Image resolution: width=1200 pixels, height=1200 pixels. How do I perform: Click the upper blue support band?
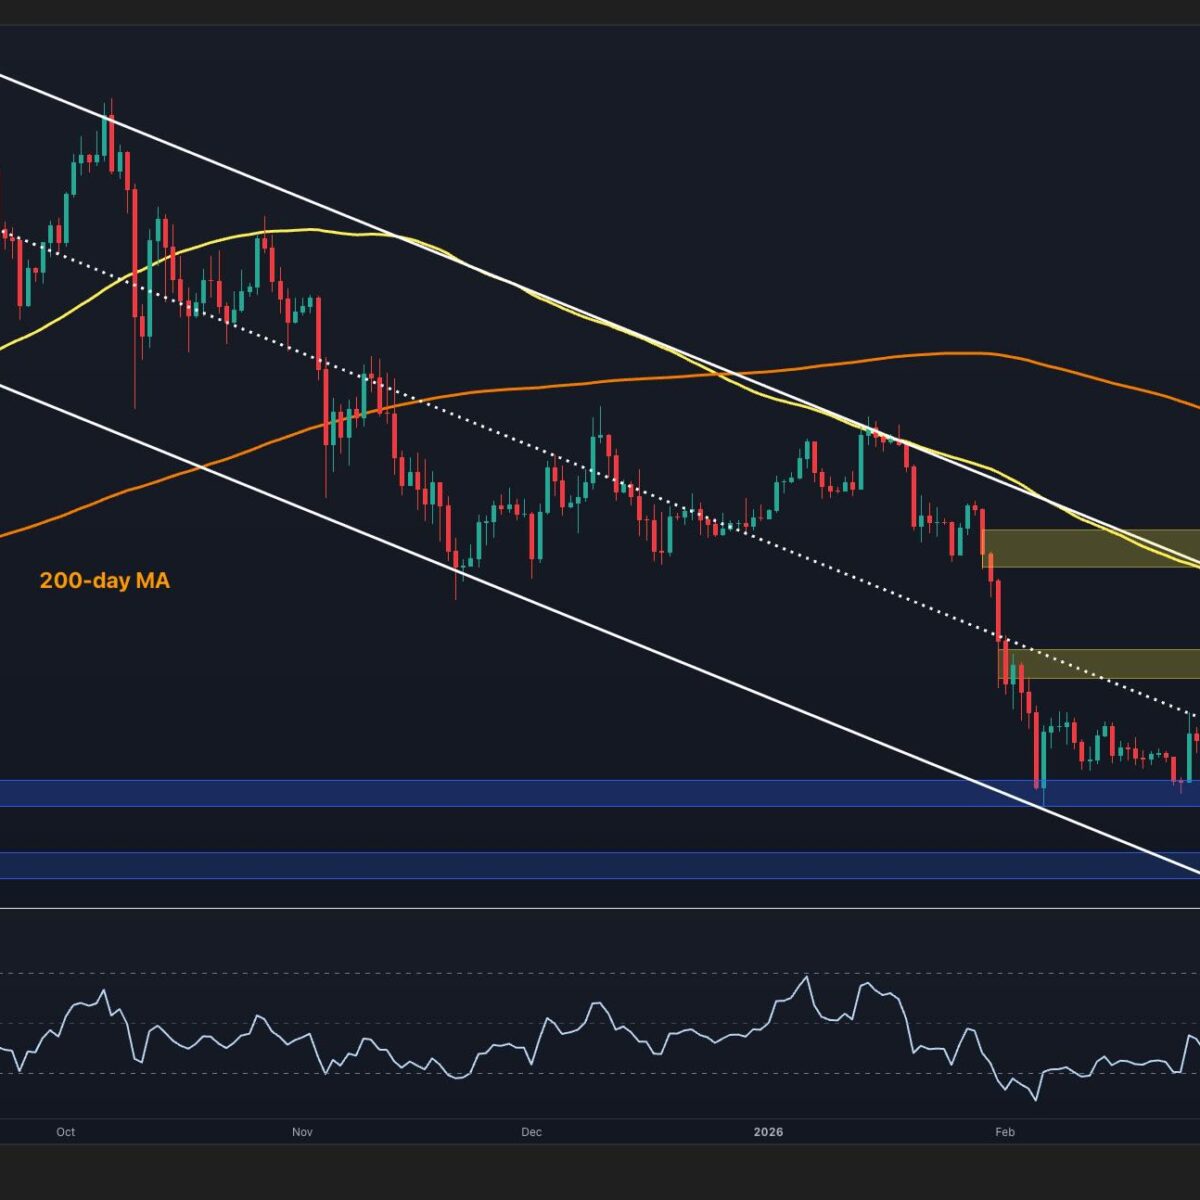coord(500,793)
